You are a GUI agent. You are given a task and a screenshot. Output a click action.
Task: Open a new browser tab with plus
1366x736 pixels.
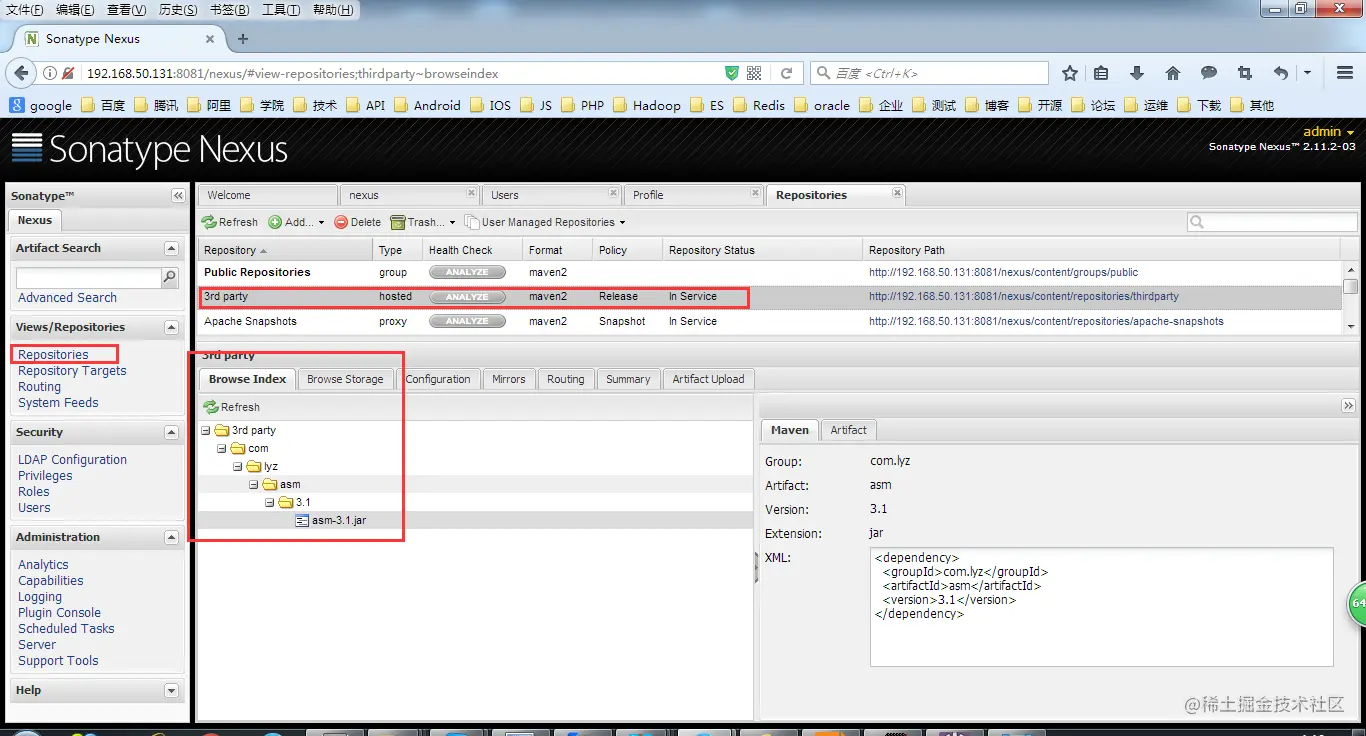[242, 39]
